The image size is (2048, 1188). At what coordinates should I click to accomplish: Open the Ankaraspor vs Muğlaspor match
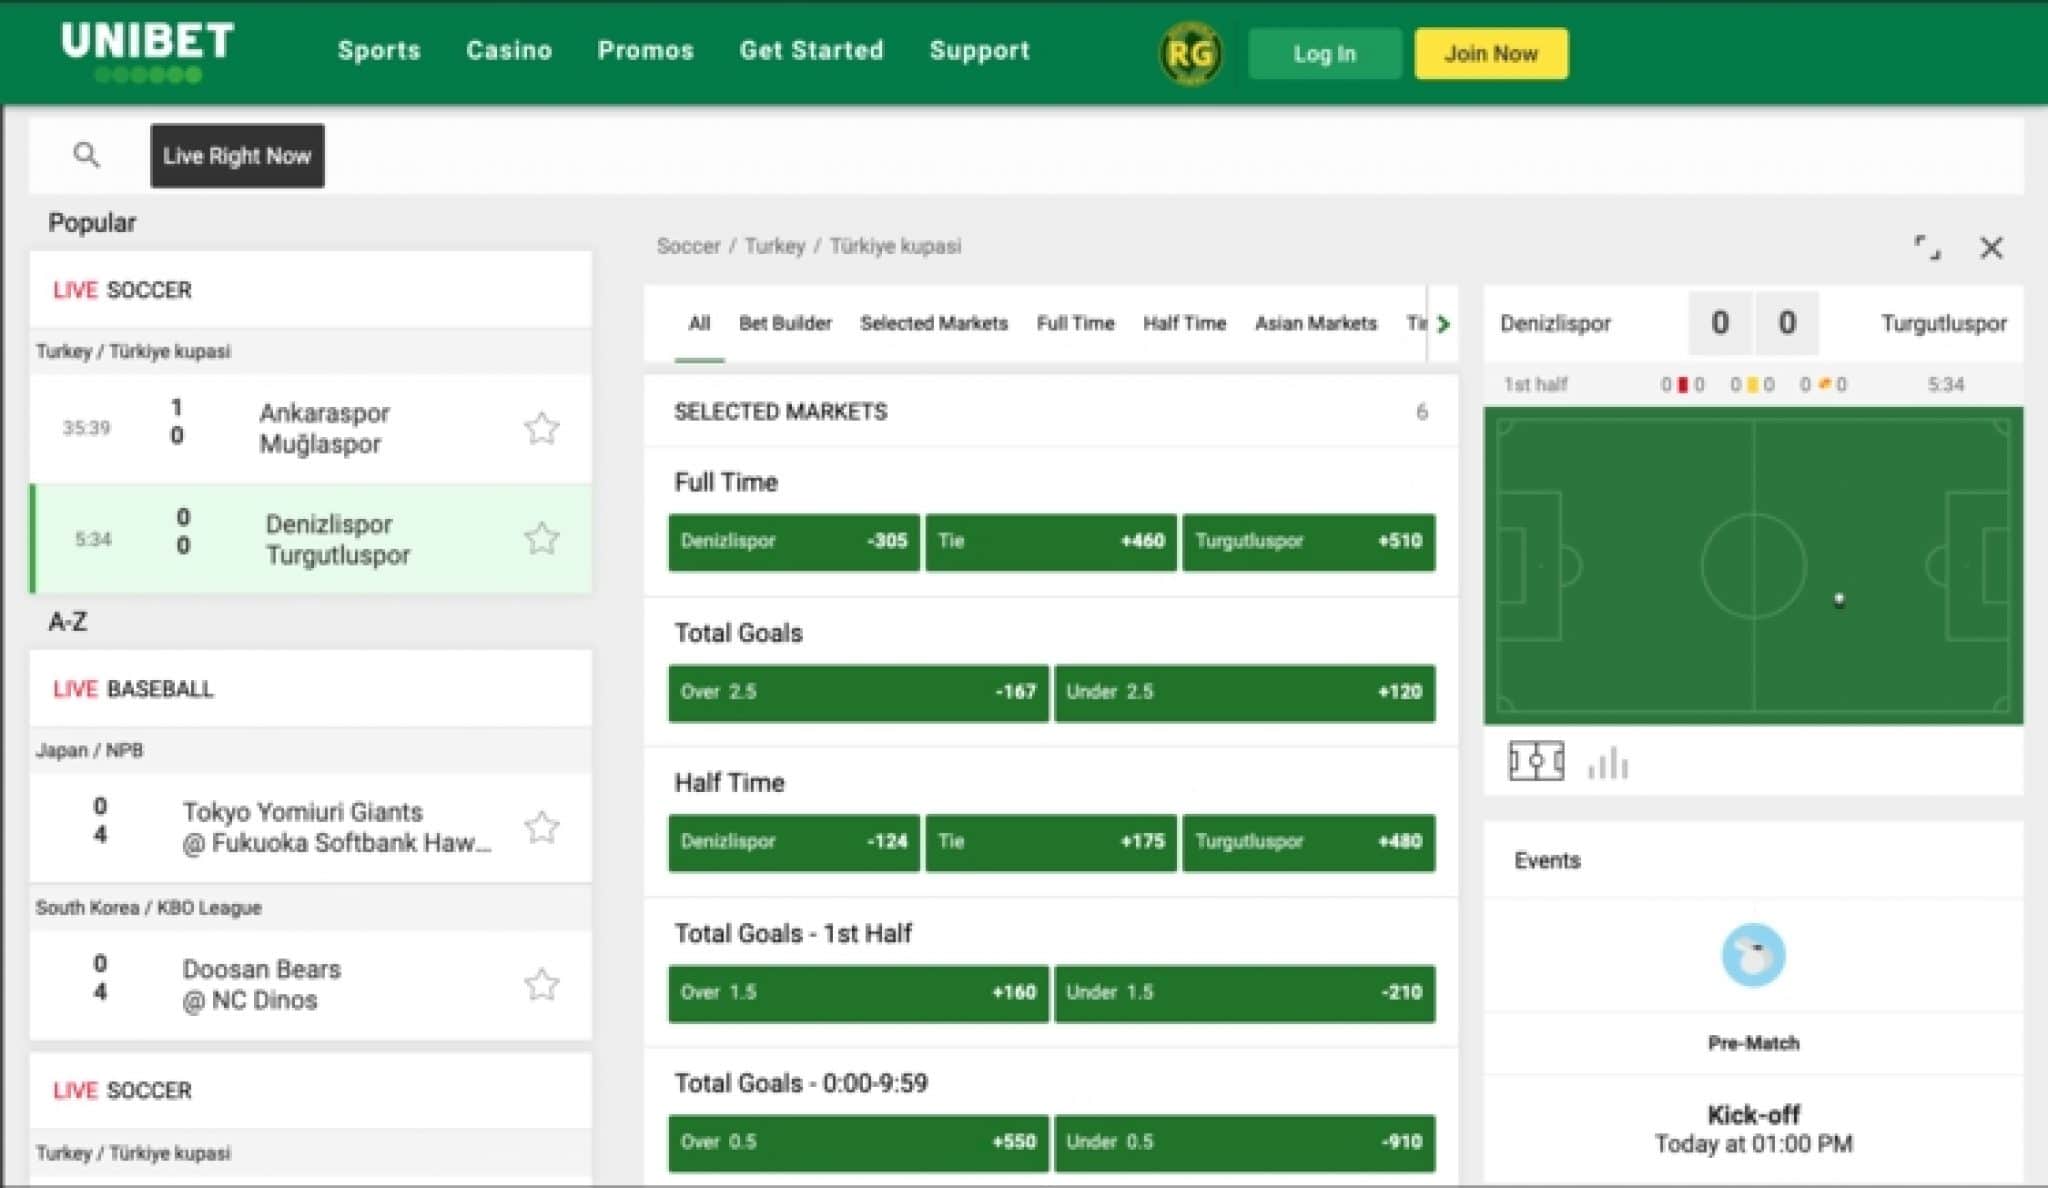point(310,428)
